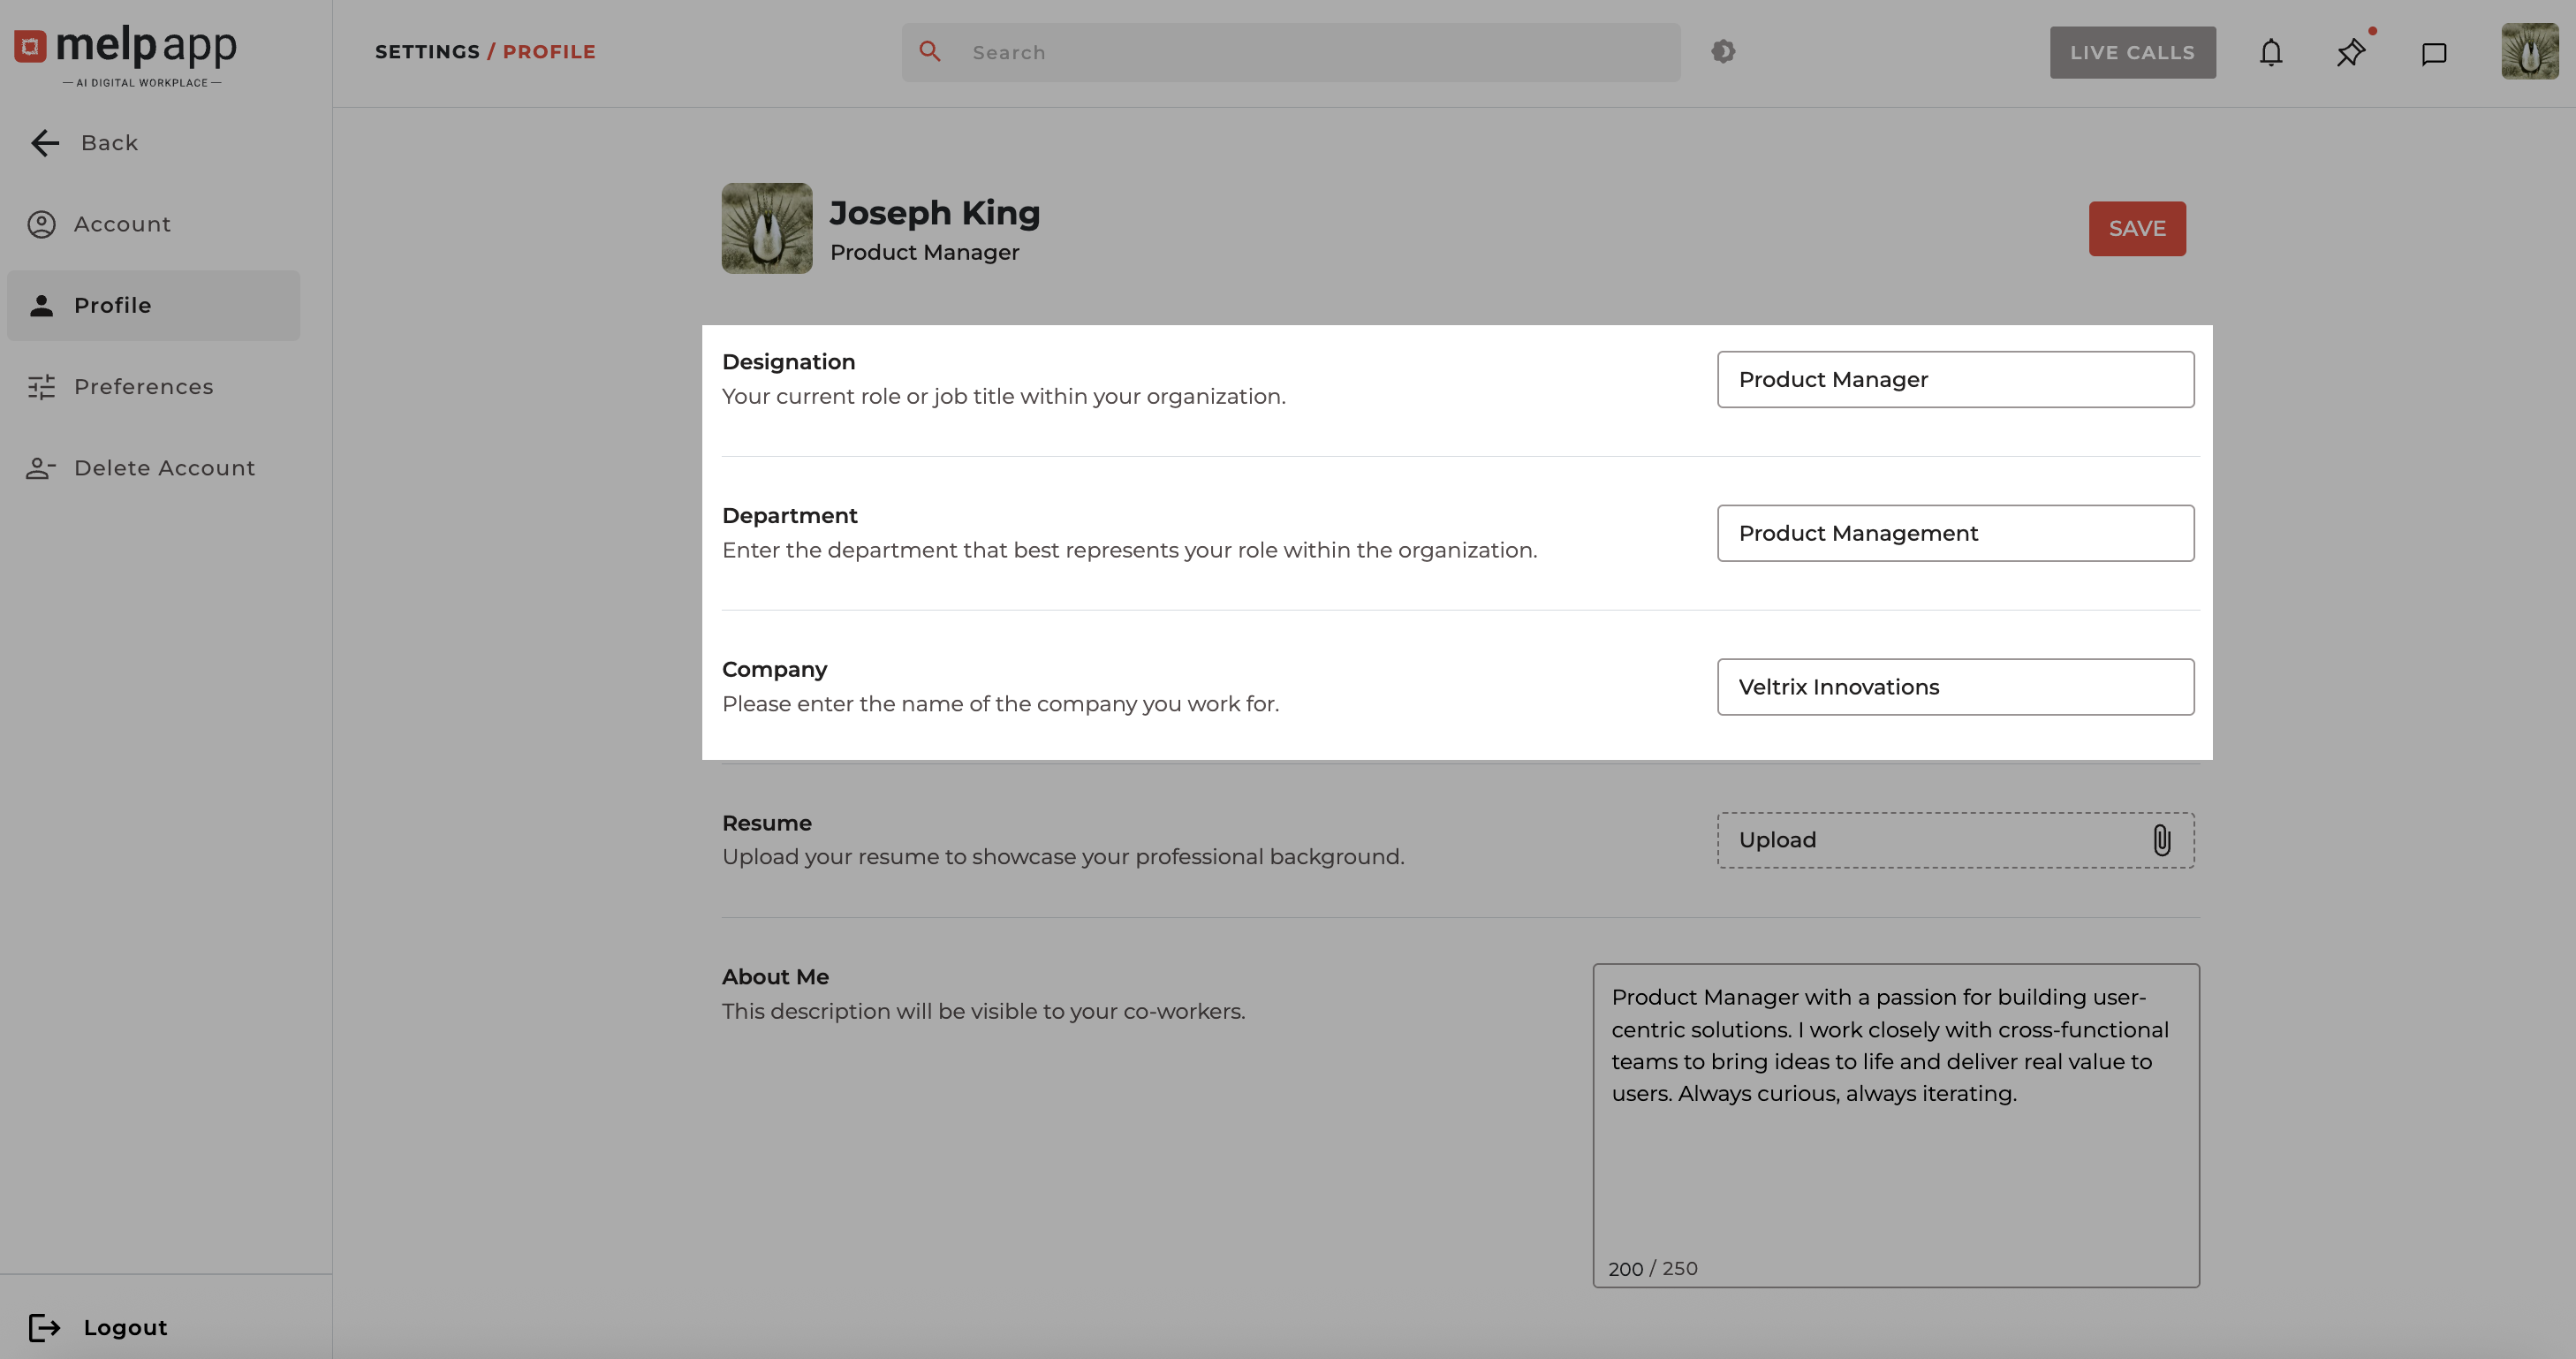This screenshot has width=2576, height=1359.
Task: Log out using the Logout option
Action: tap(125, 1328)
